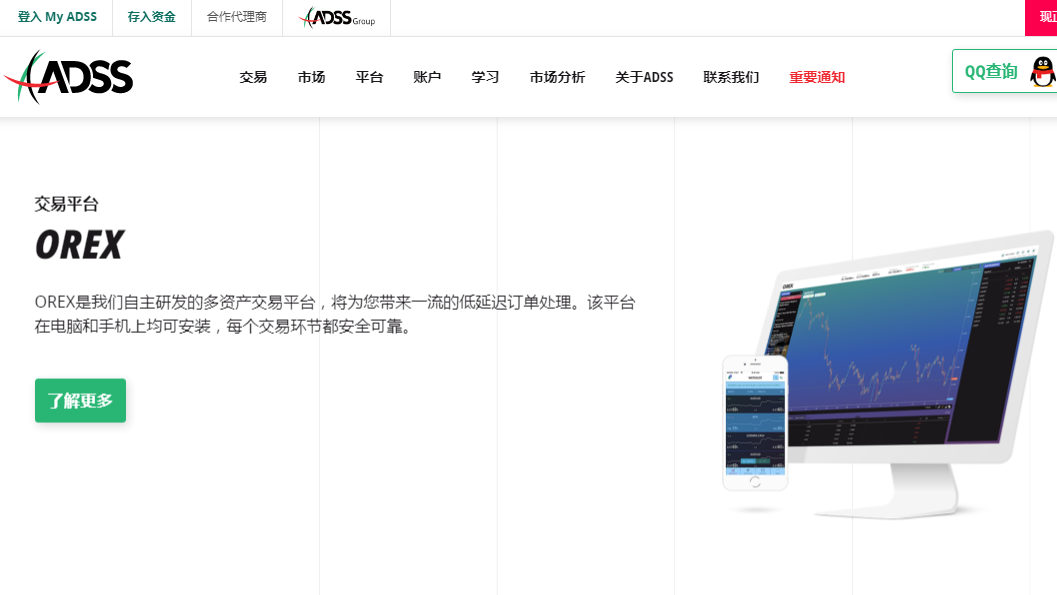
Task: Open the 关于ADSS menu
Action: 644,77
